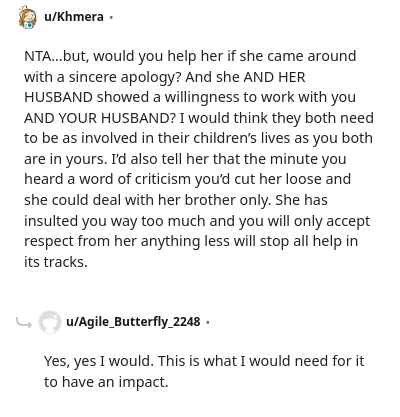Image resolution: width=400 pixels, height=417 pixels.
Task: Open u/Khmera's profile avatar
Action: (x=27, y=17)
